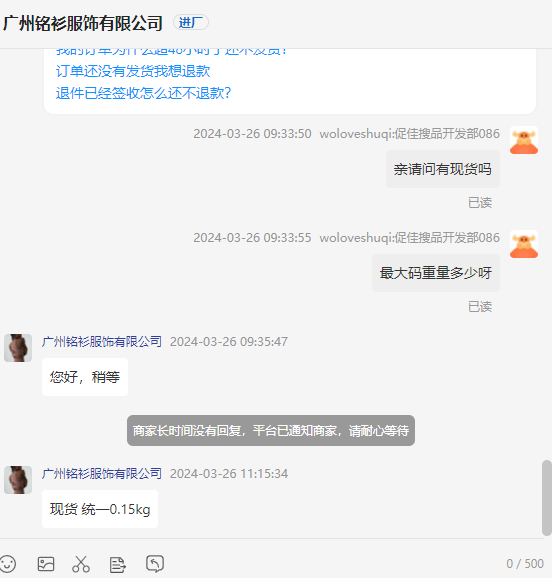Image resolution: width=552 pixels, height=578 pixels.
Task: Open link 退件已经签收怎么还不退款?
Action: (143, 93)
